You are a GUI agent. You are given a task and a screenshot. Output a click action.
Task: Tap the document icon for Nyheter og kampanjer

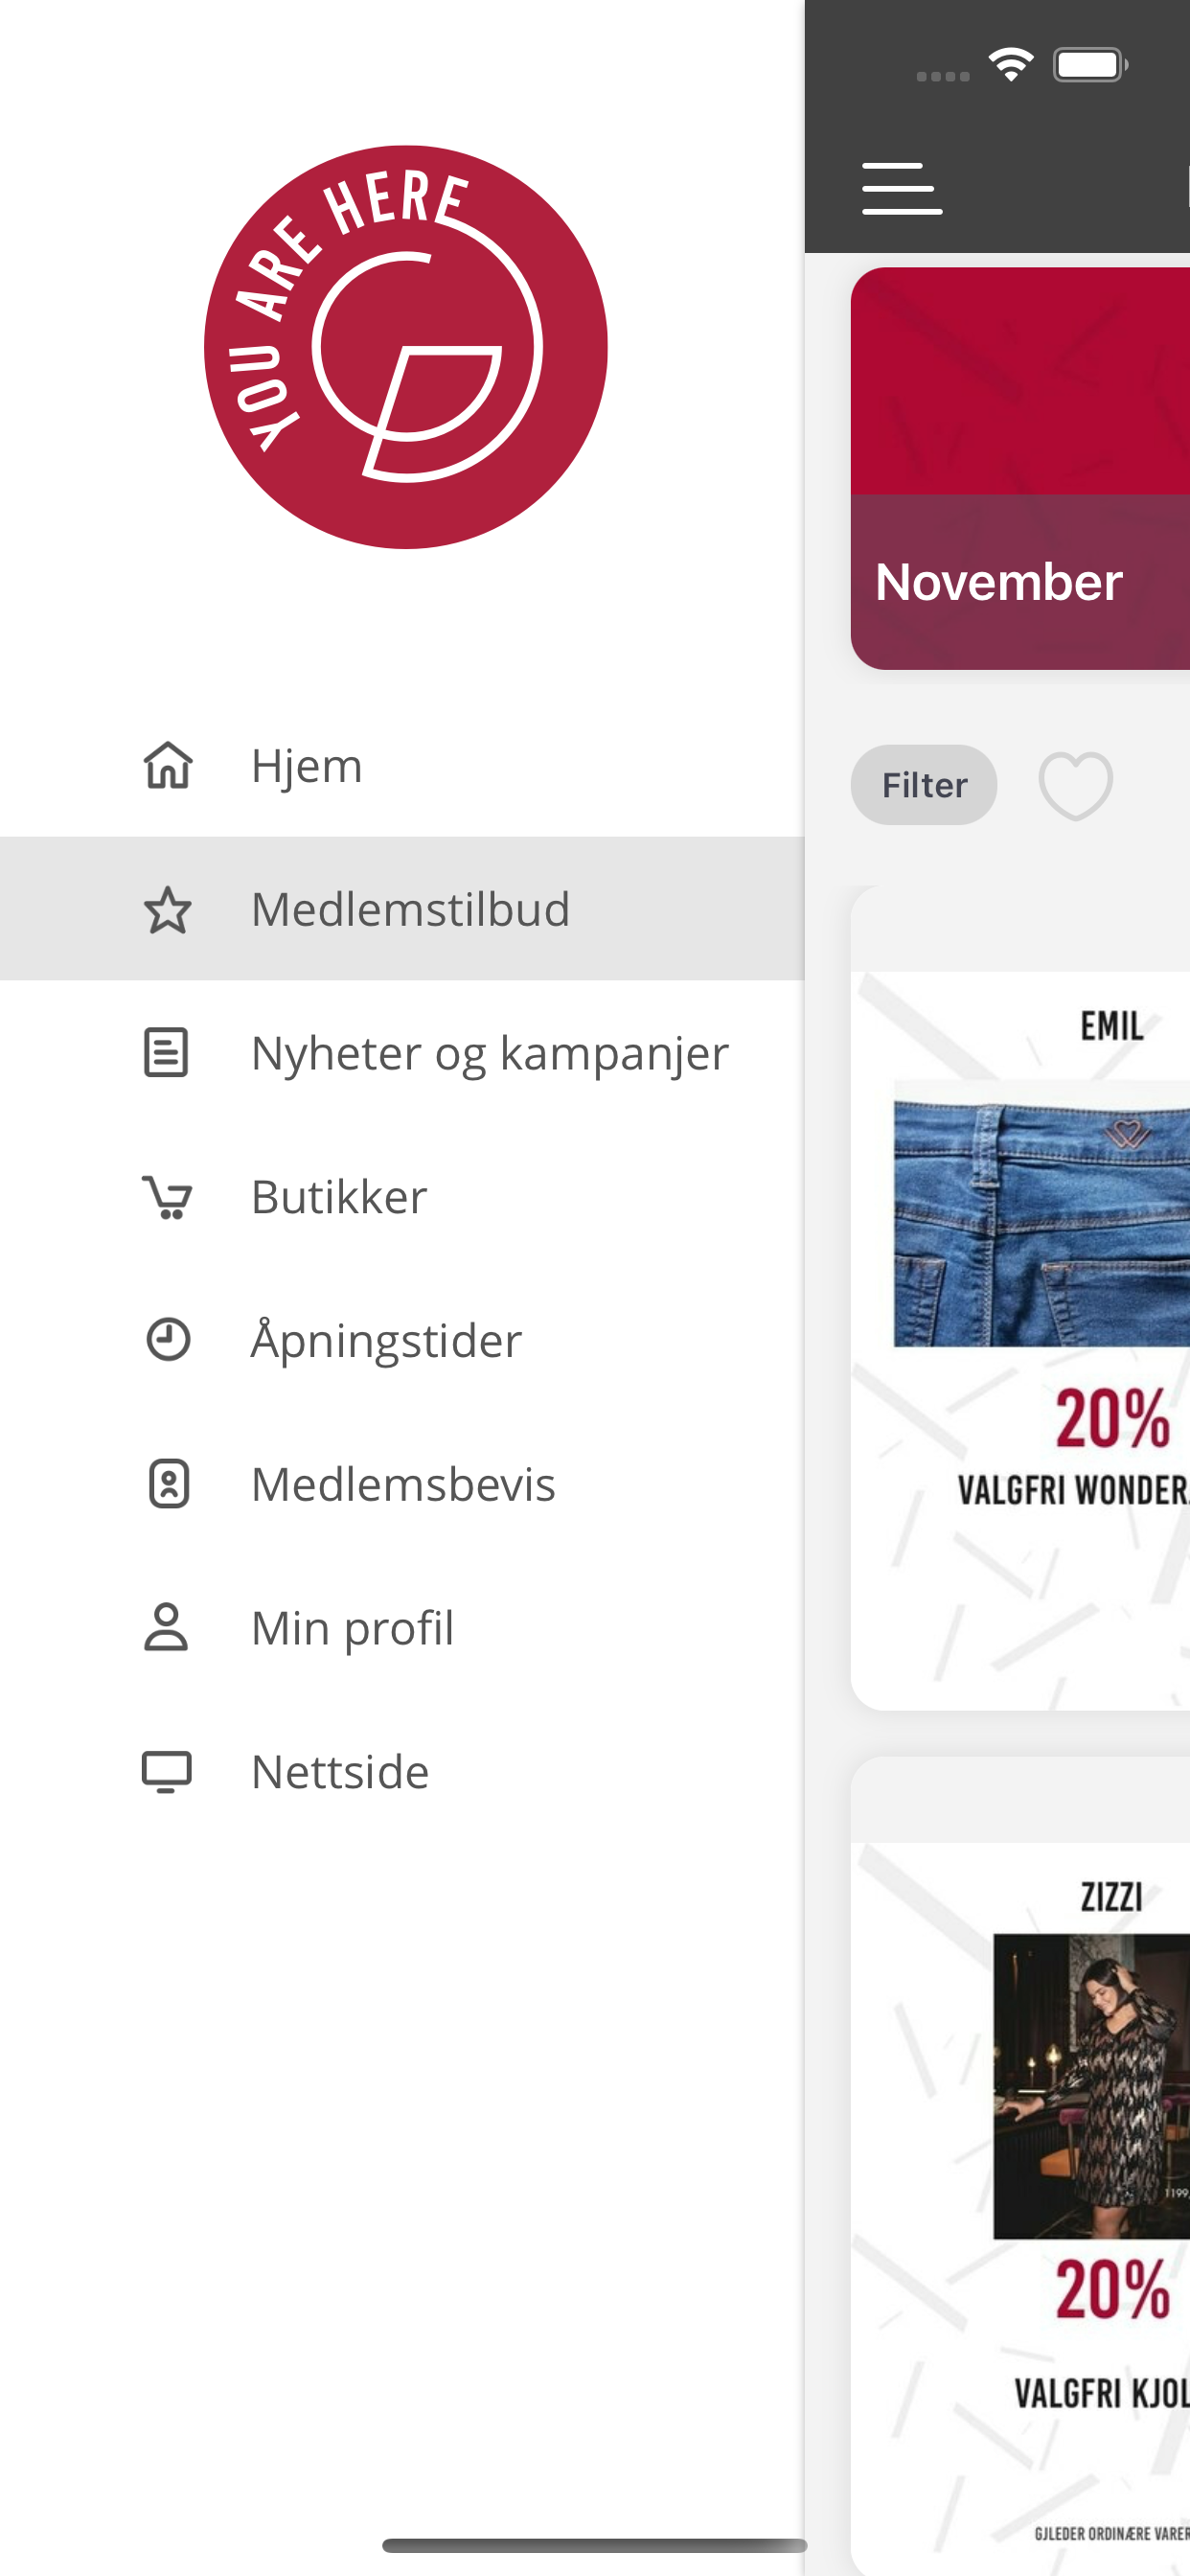(x=166, y=1053)
